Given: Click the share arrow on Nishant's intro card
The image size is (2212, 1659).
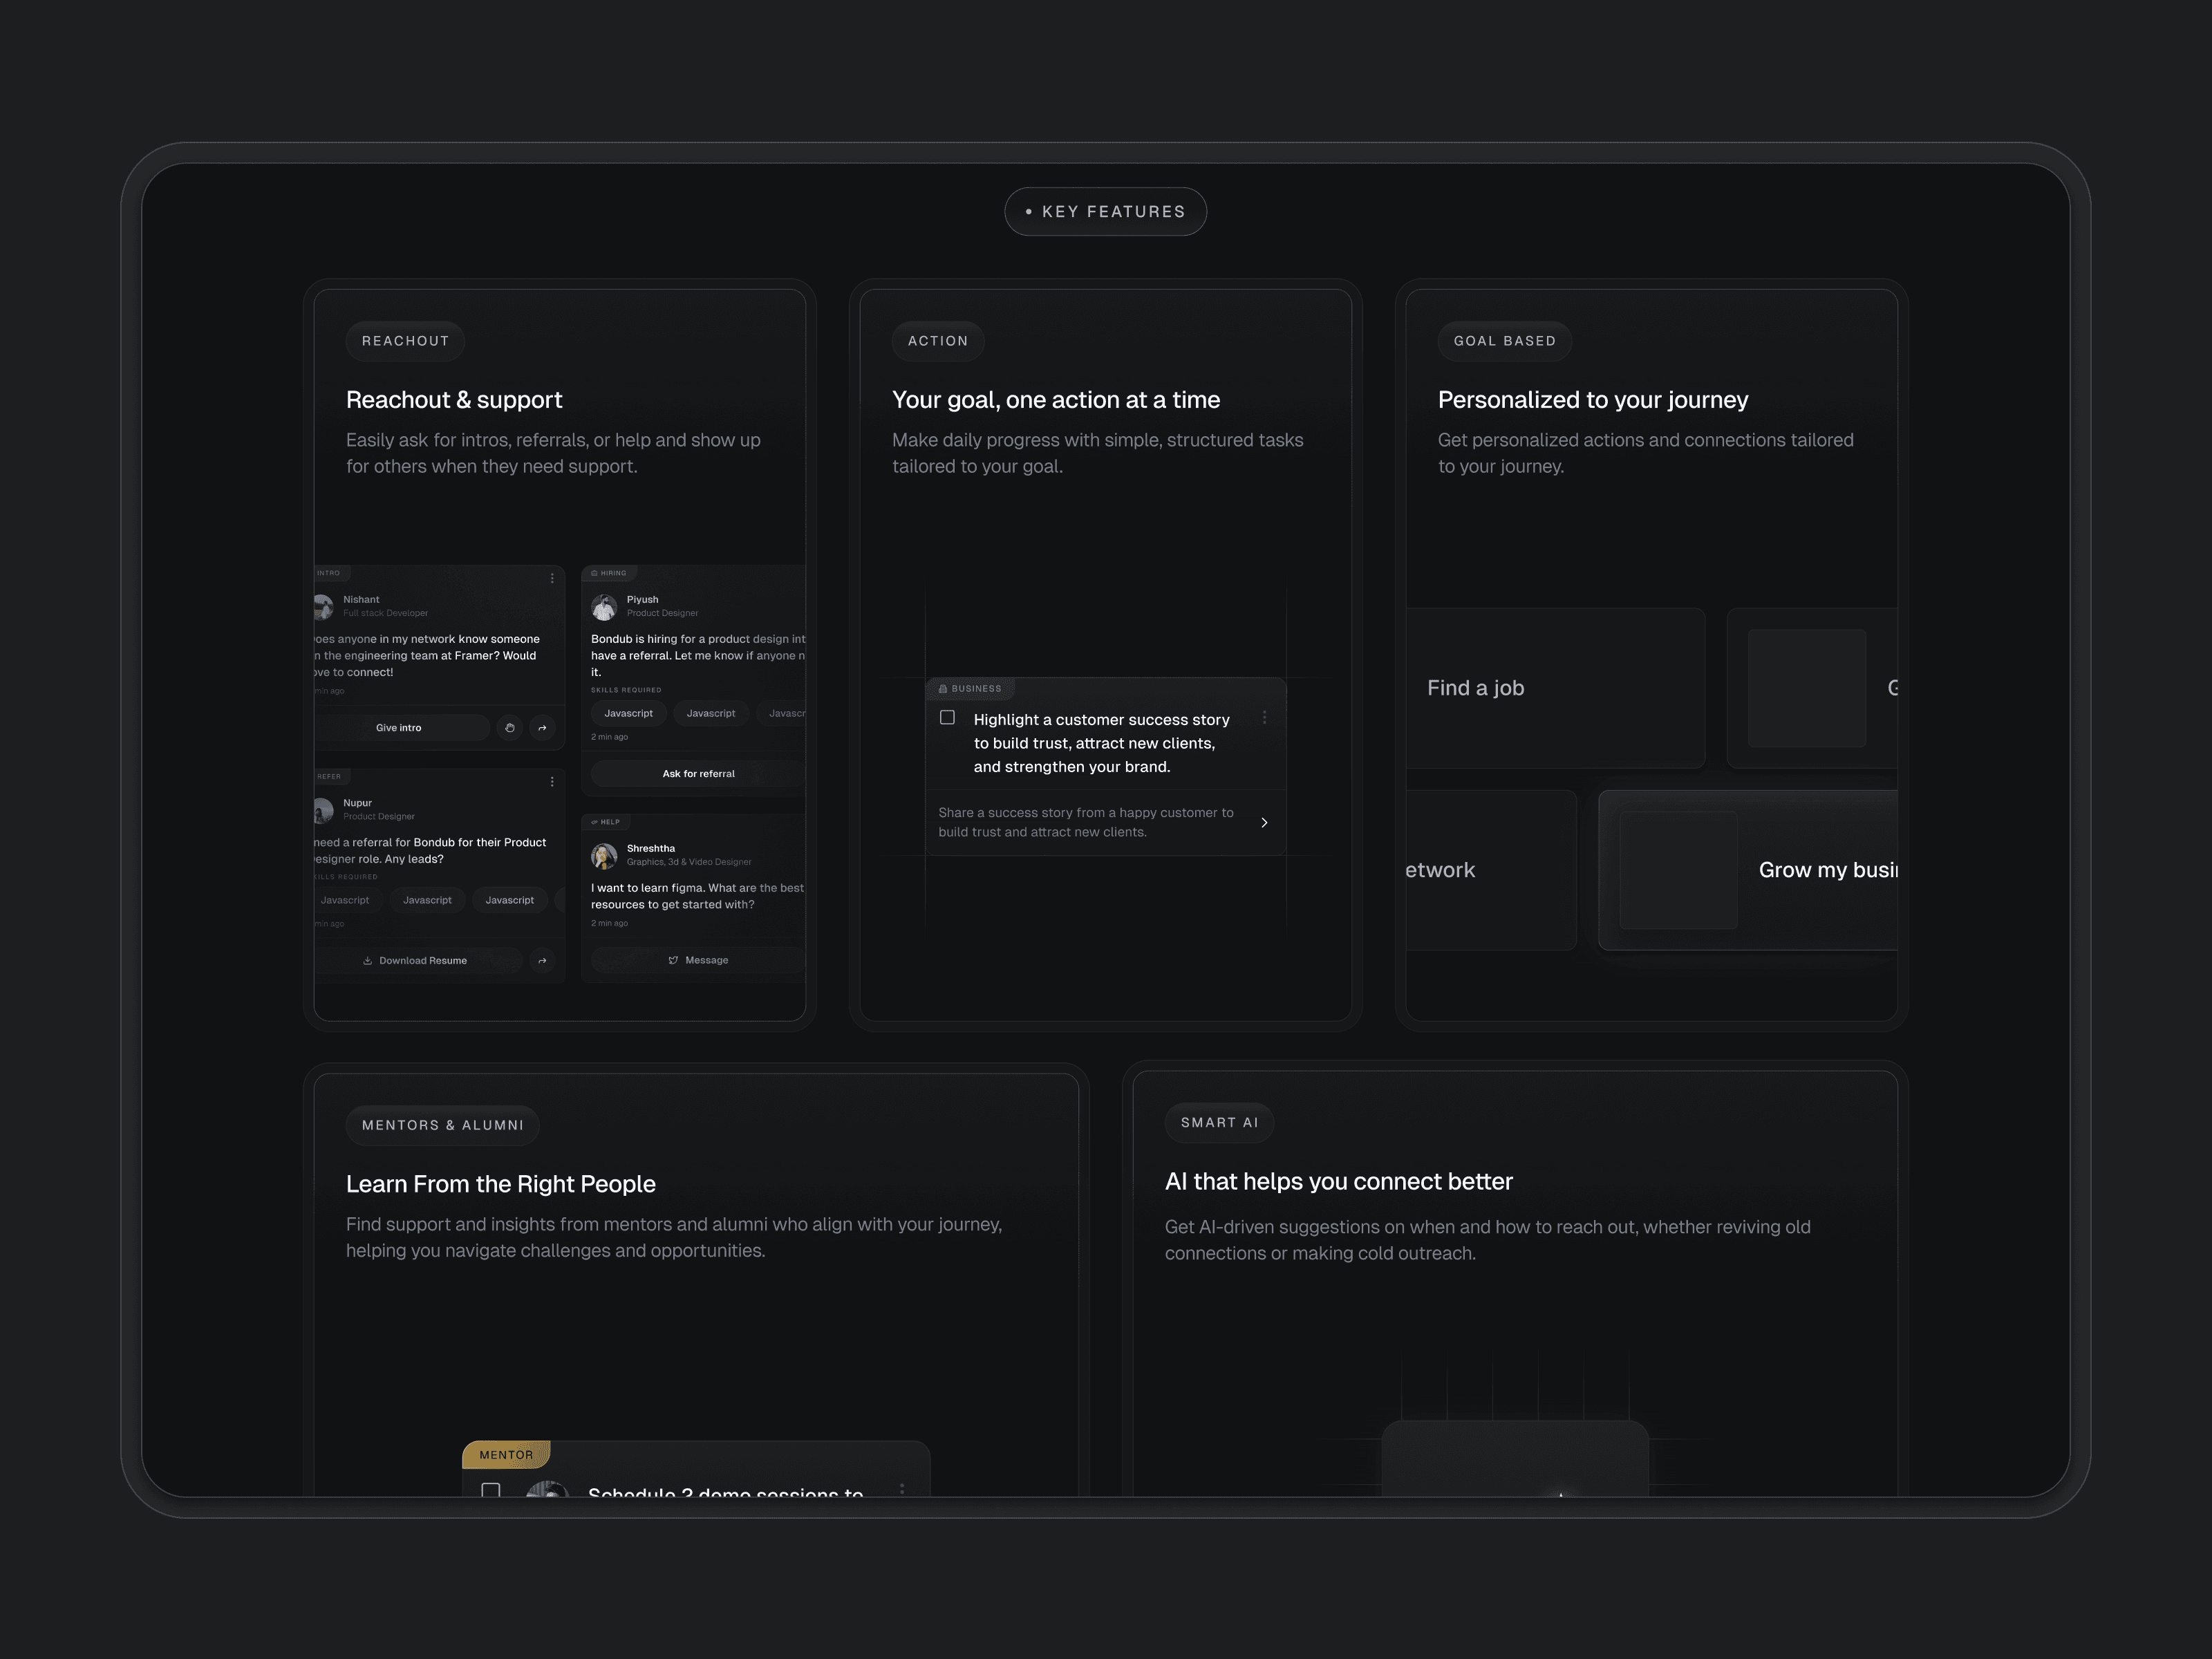Looking at the screenshot, I should coord(542,728).
